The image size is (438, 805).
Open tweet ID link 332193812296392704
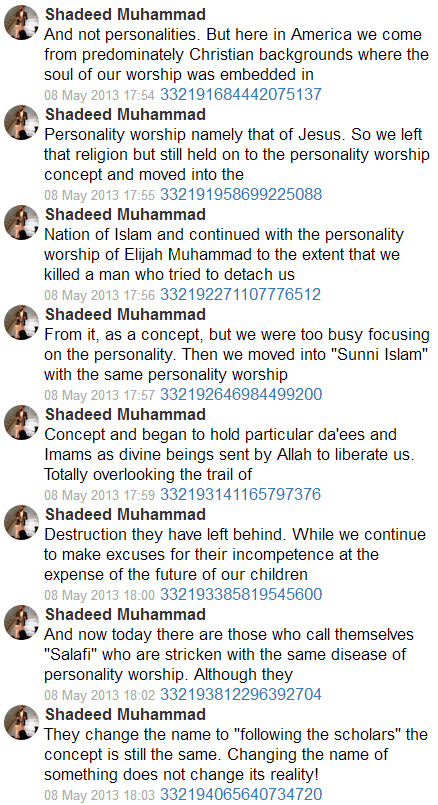[241, 695]
